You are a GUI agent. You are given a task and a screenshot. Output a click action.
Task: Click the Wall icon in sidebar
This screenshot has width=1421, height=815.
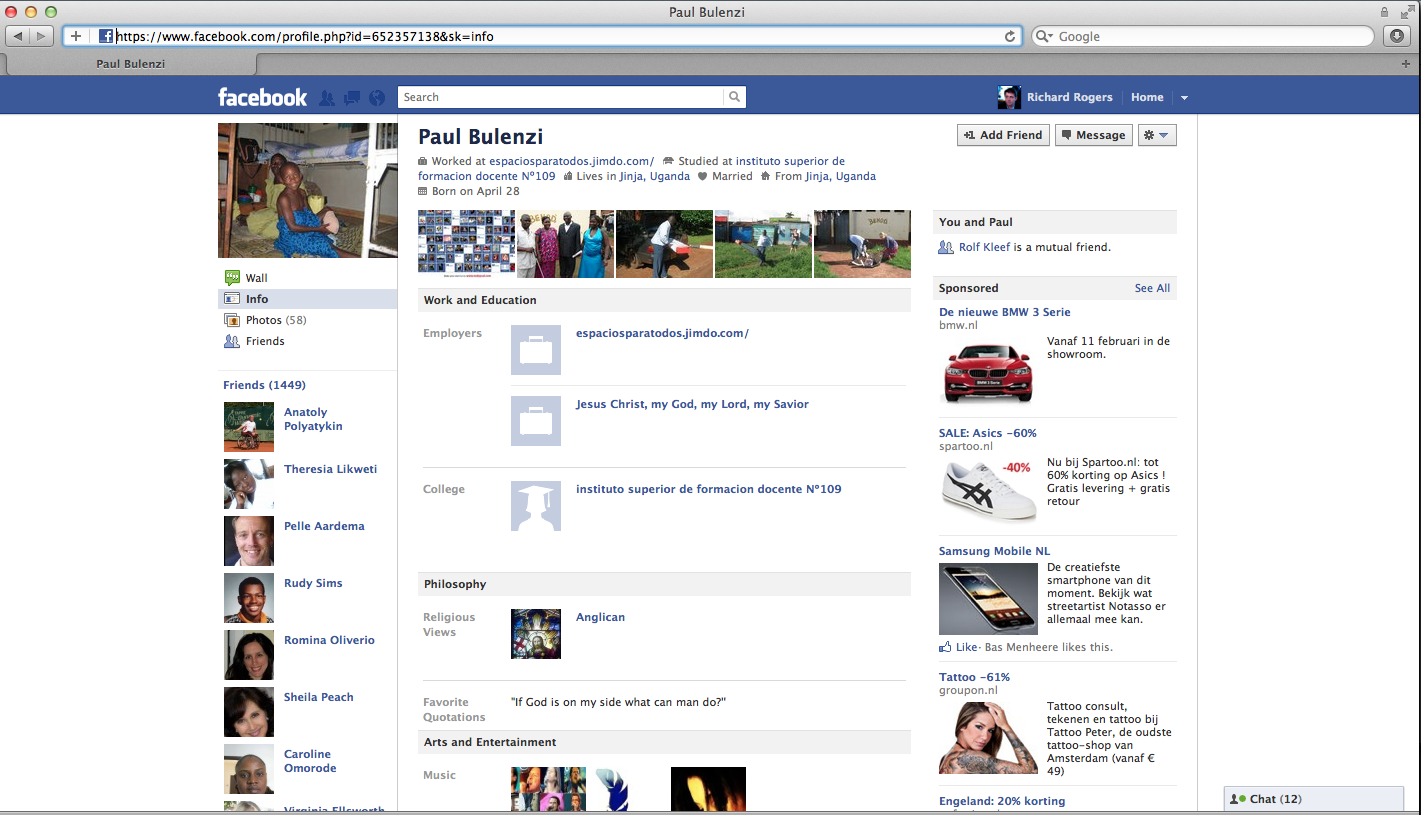click(232, 278)
